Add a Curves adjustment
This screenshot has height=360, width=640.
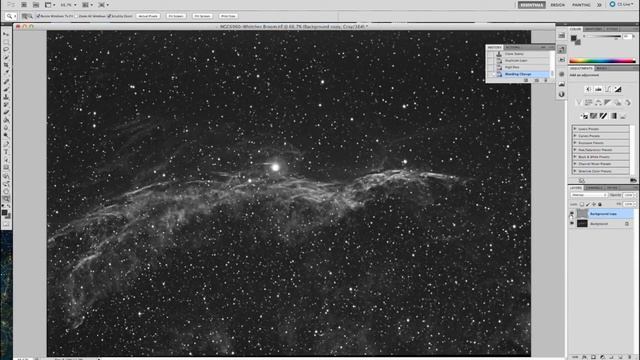(608, 89)
